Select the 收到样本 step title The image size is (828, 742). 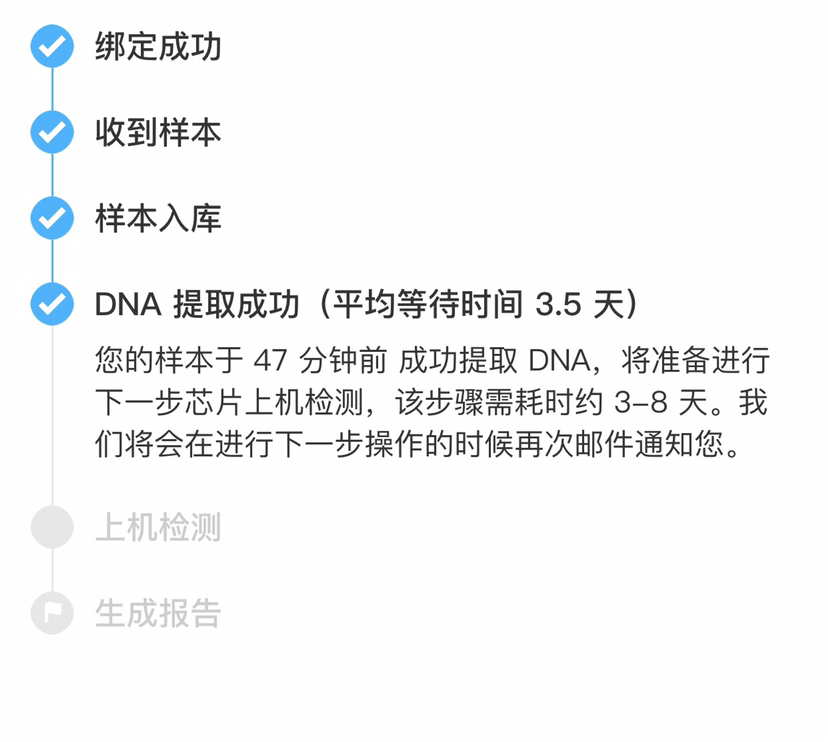(x=158, y=132)
